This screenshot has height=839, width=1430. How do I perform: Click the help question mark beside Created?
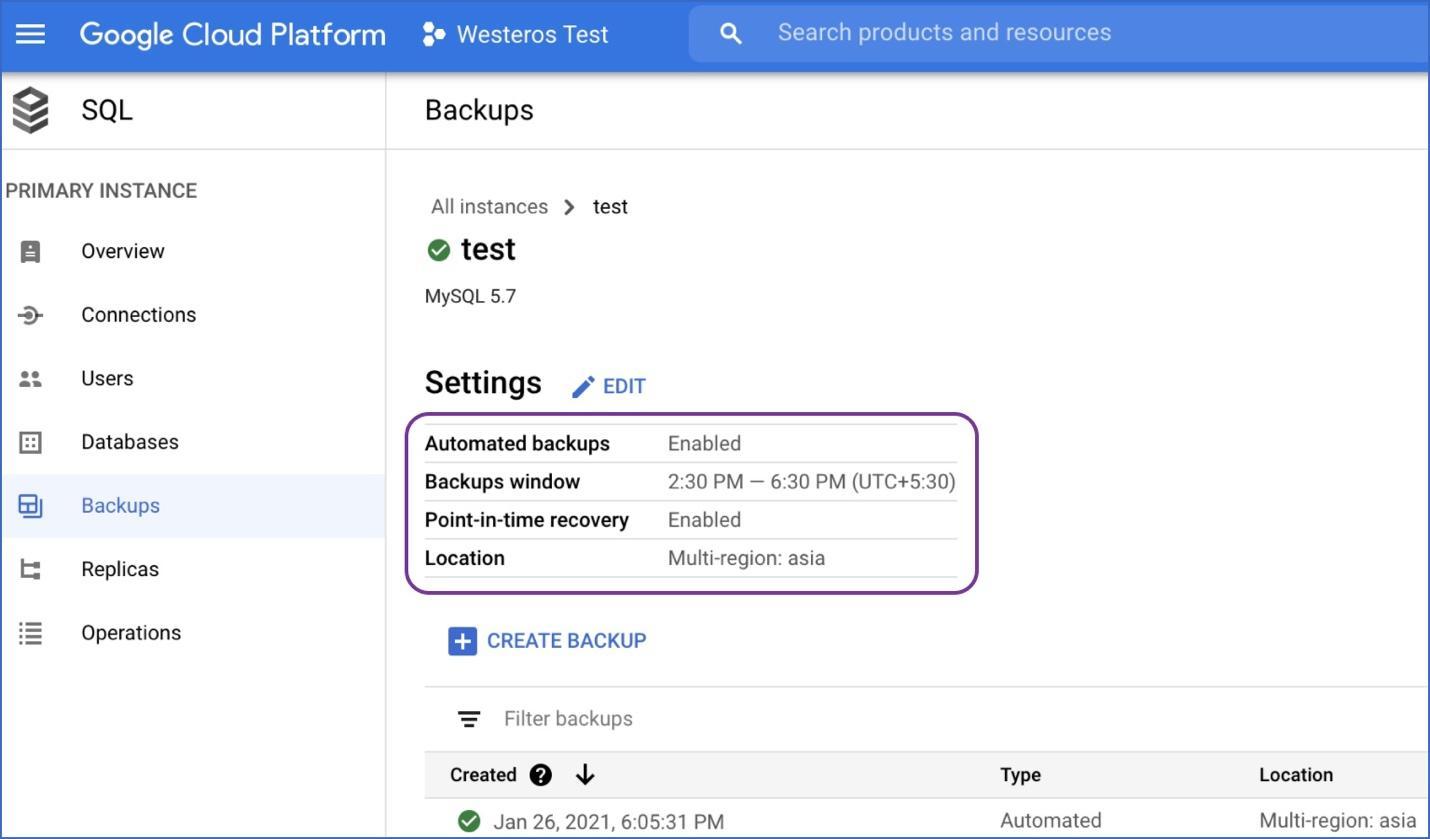[541, 775]
